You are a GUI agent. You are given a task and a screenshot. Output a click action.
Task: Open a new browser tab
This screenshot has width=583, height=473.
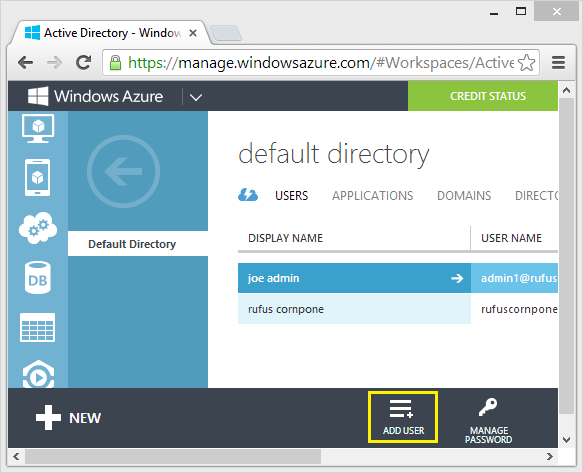pos(226,33)
